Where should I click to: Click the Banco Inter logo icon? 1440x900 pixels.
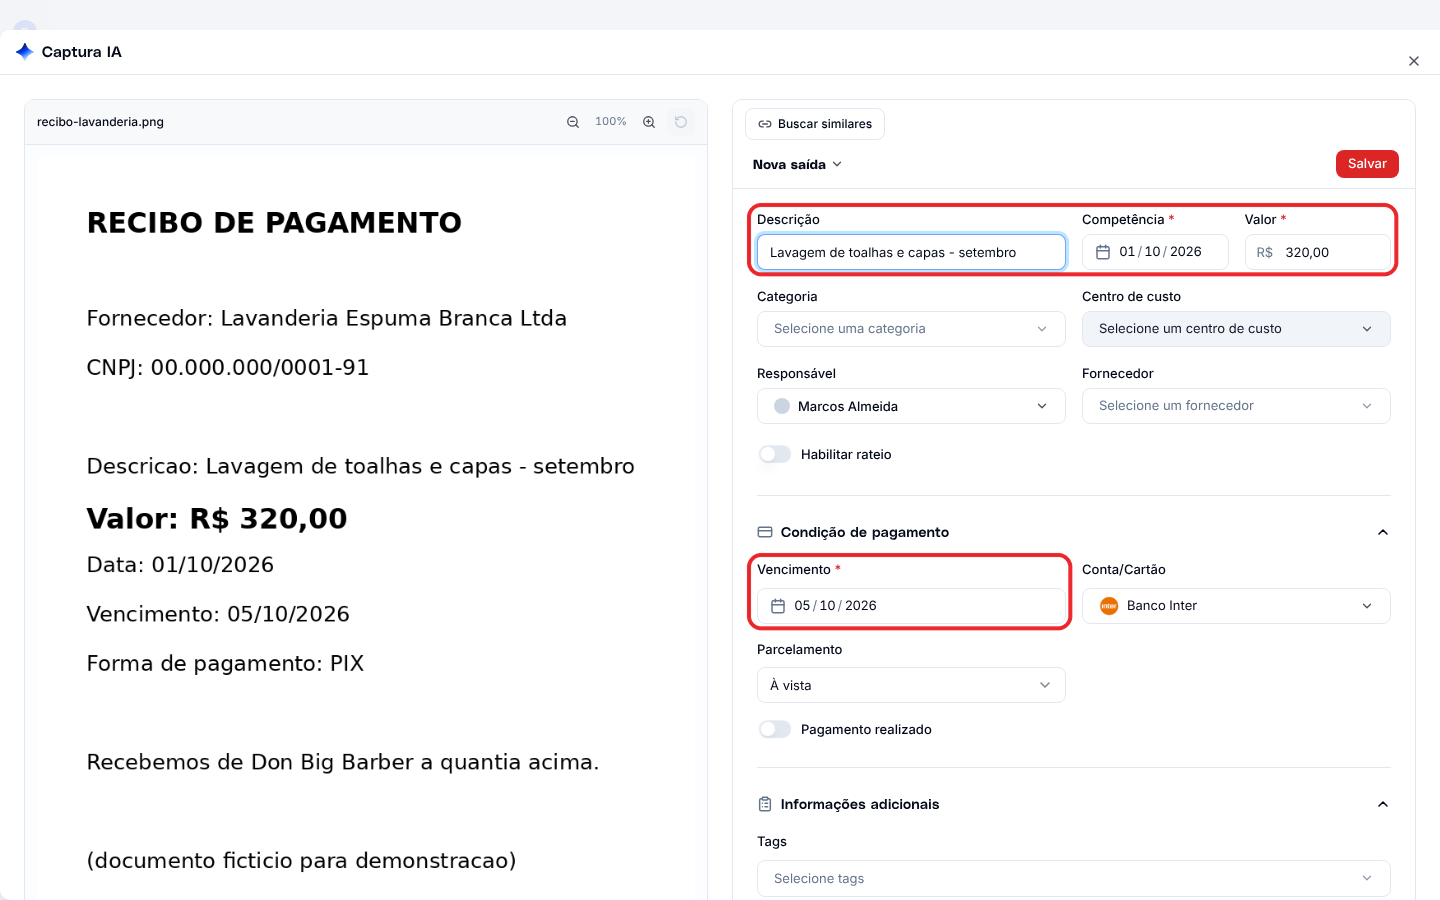pos(1109,606)
